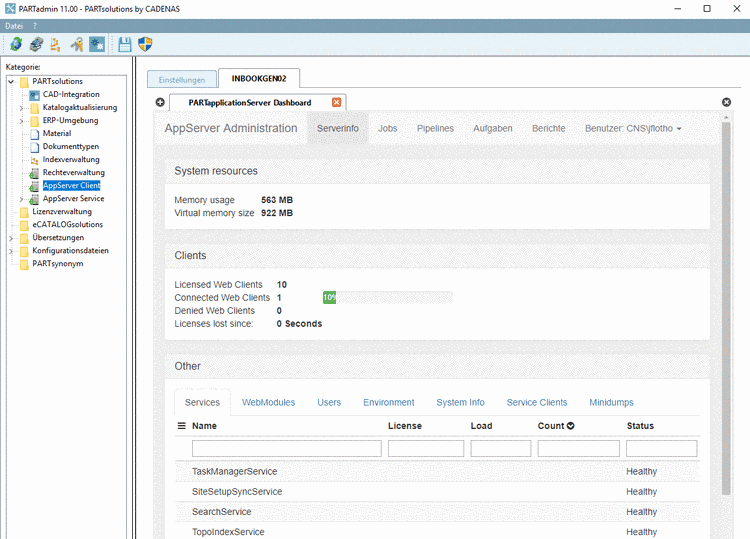Sort by the License column header
This screenshot has width=750, height=539.
[405, 426]
